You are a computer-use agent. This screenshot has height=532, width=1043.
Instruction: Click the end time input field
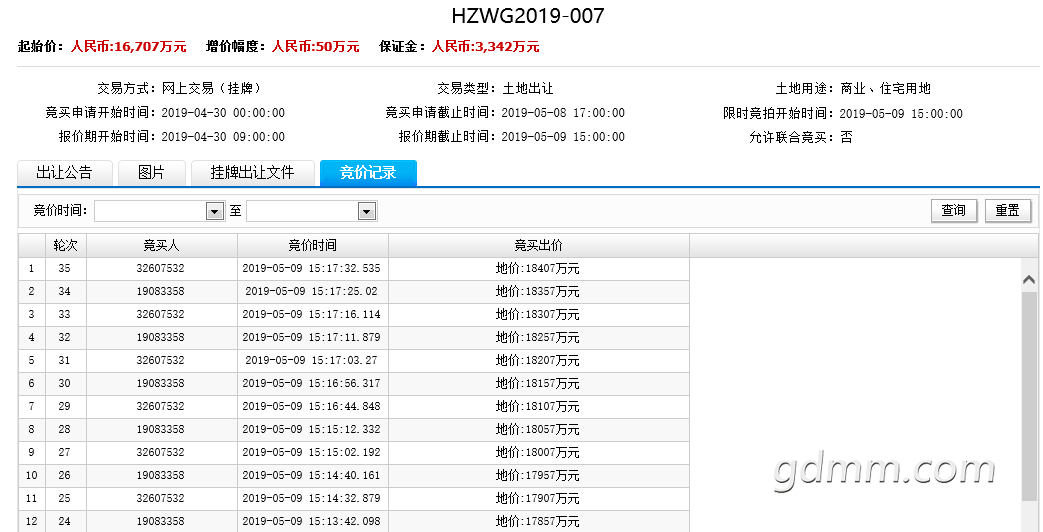tap(303, 211)
